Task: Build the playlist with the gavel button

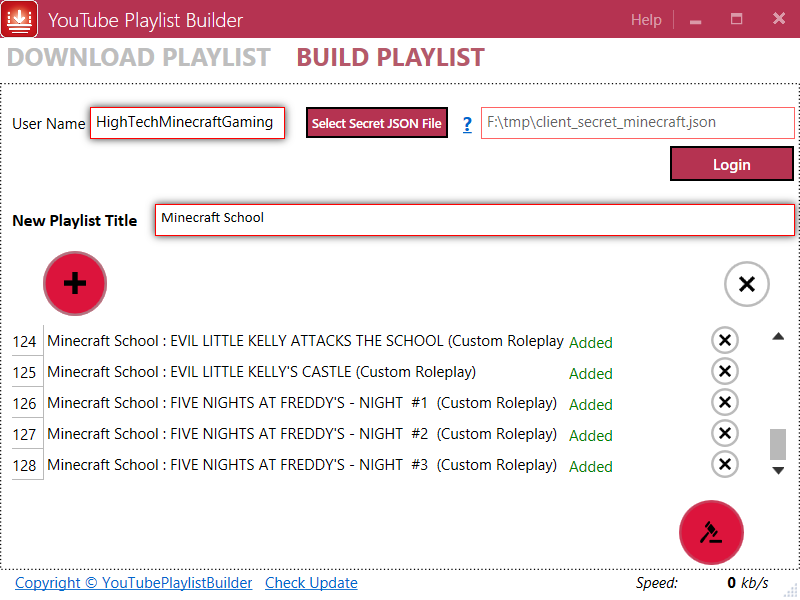Action: 711,532
